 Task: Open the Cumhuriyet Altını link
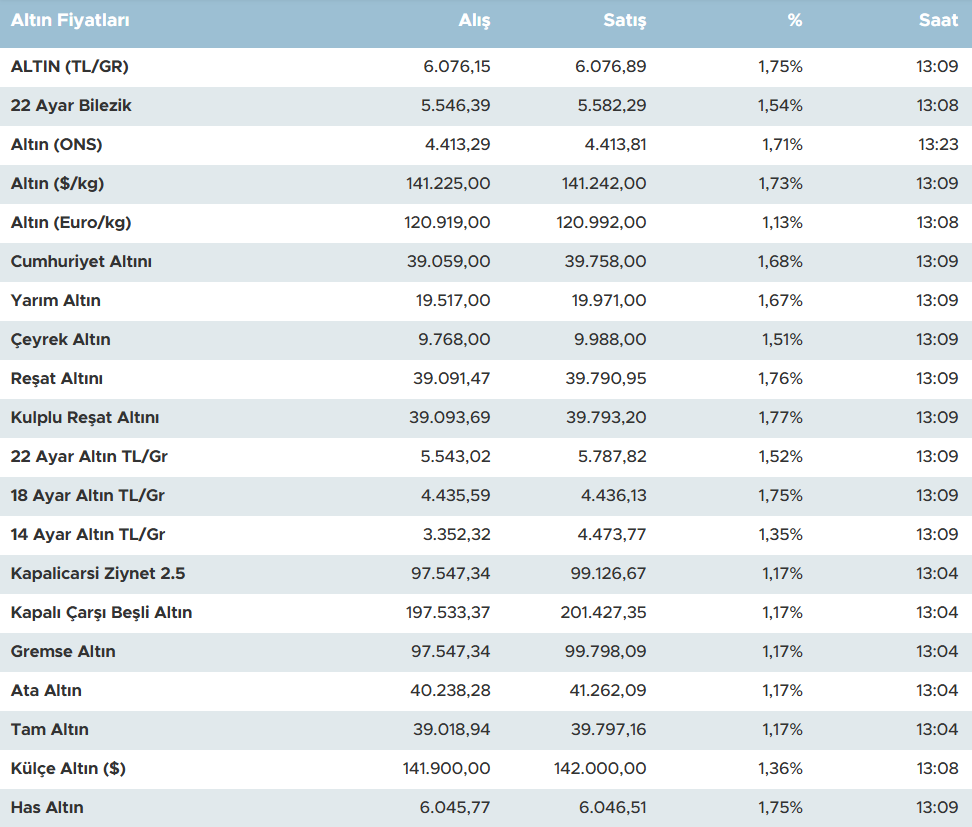(81, 261)
